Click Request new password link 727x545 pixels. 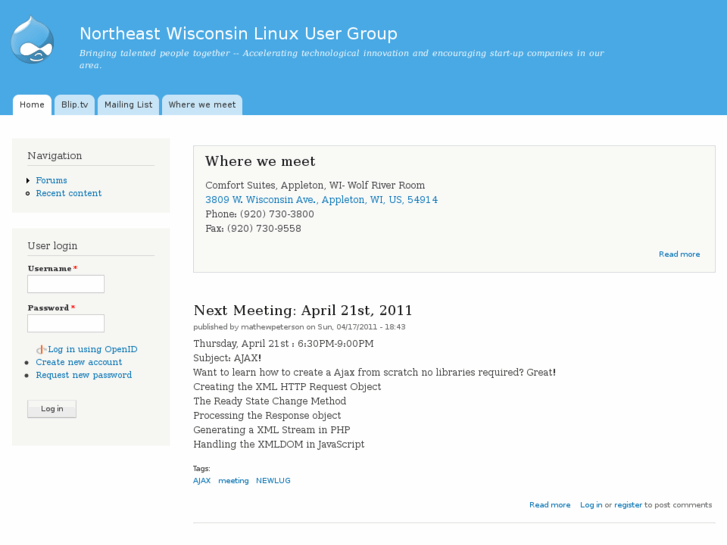point(84,376)
